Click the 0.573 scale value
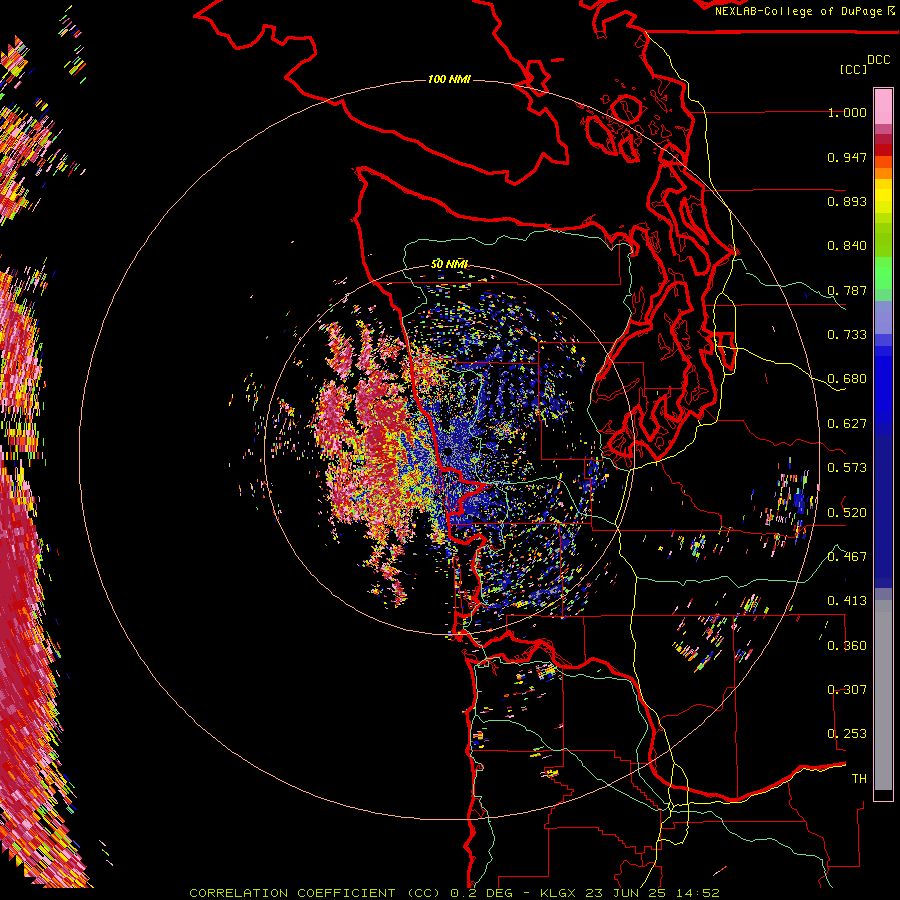 (847, 468)
